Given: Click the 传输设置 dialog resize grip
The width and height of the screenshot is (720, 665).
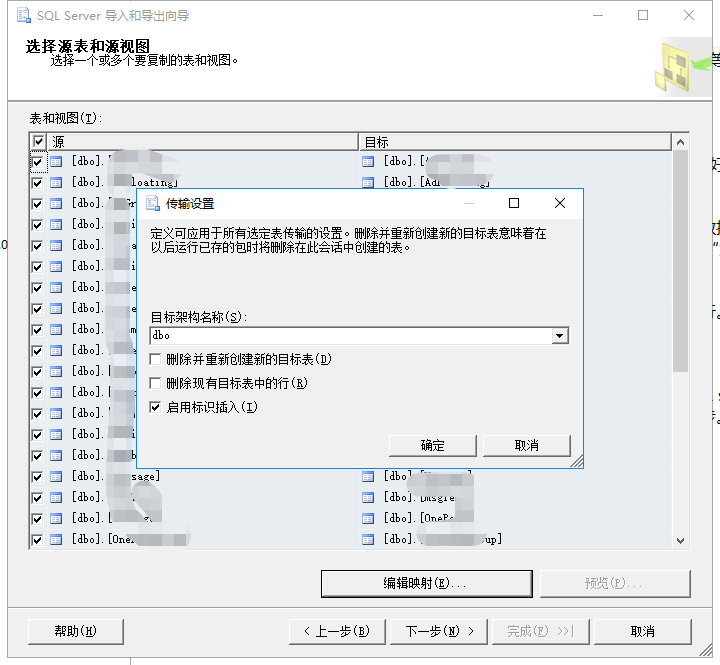Looking at the screenshot, I should pos(577,462).
